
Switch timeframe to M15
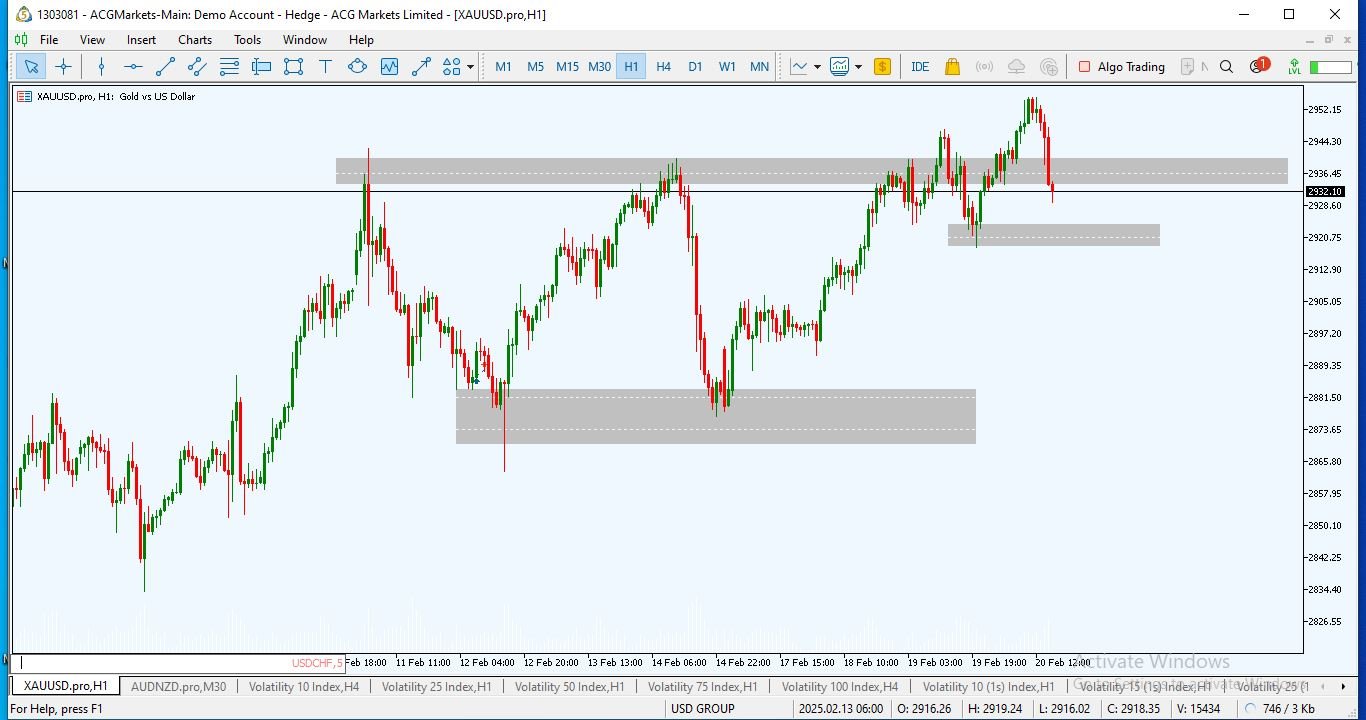tap(567, 67)
